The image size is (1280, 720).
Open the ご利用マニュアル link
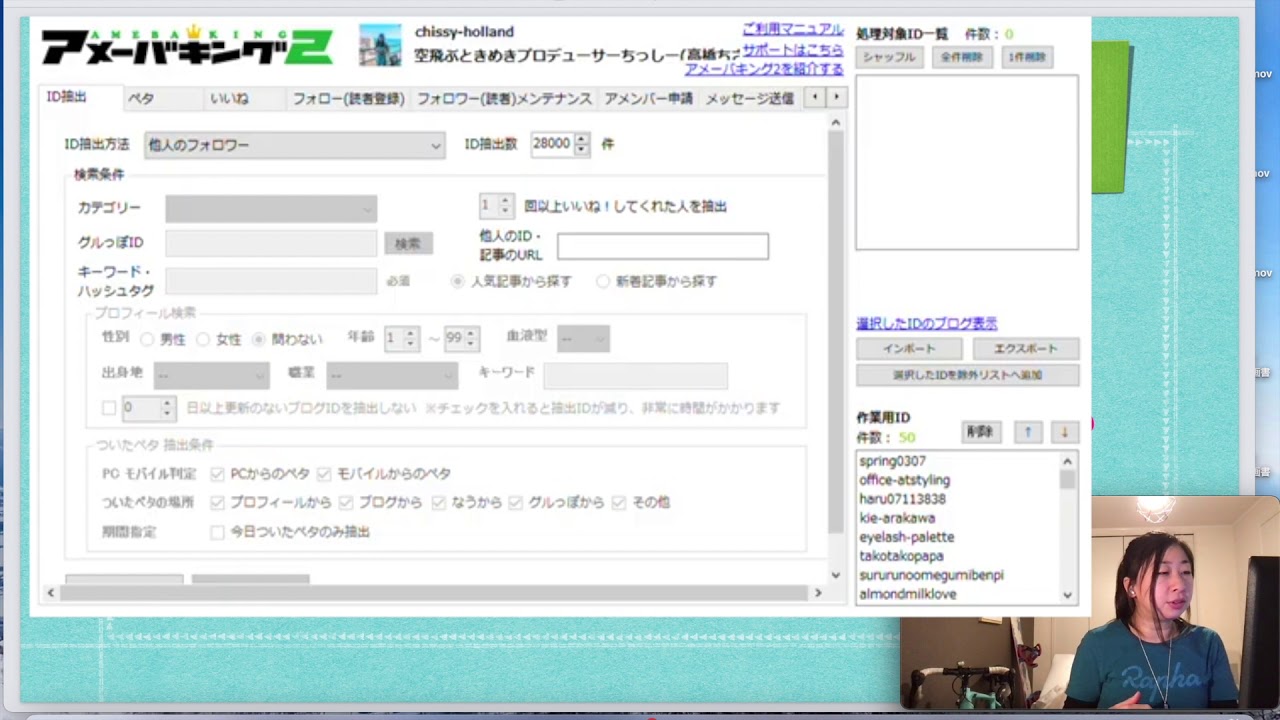point(792,30)
